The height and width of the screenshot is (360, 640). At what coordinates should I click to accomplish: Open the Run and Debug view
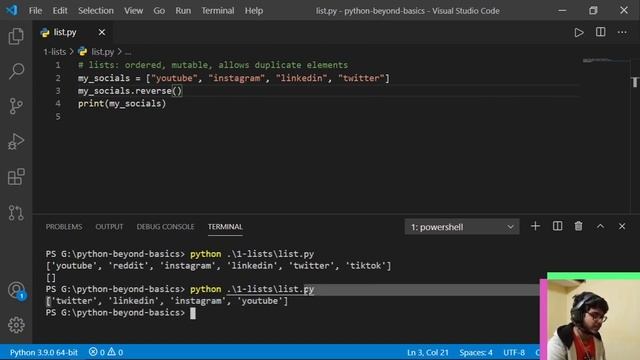click(16, 142)
